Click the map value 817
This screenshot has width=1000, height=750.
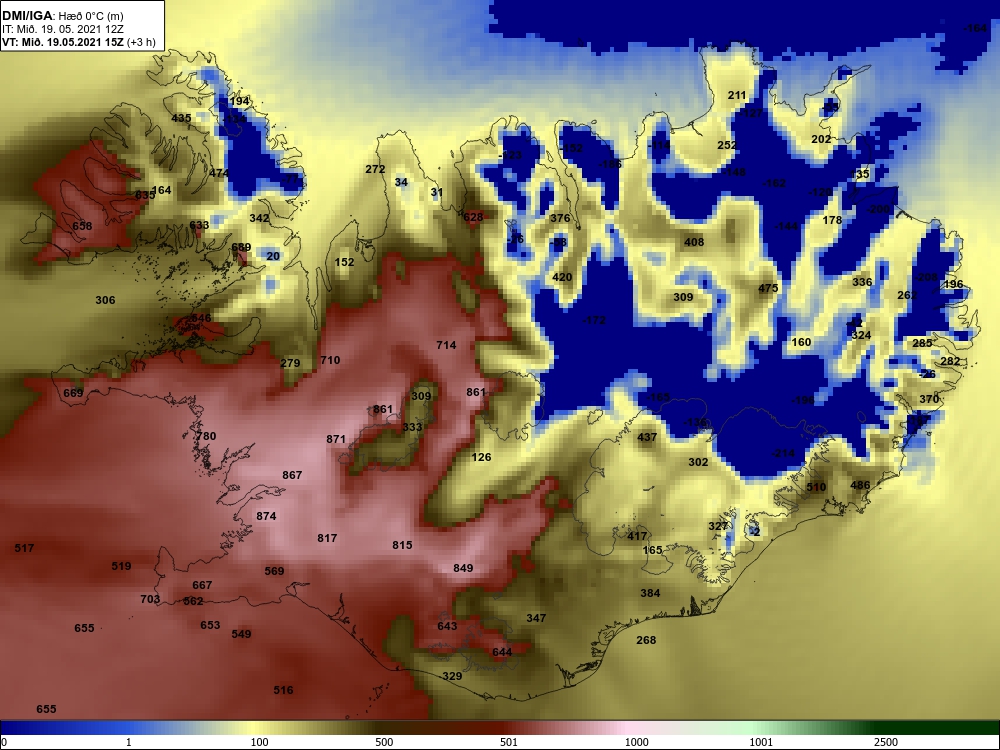tap(327, 538)
